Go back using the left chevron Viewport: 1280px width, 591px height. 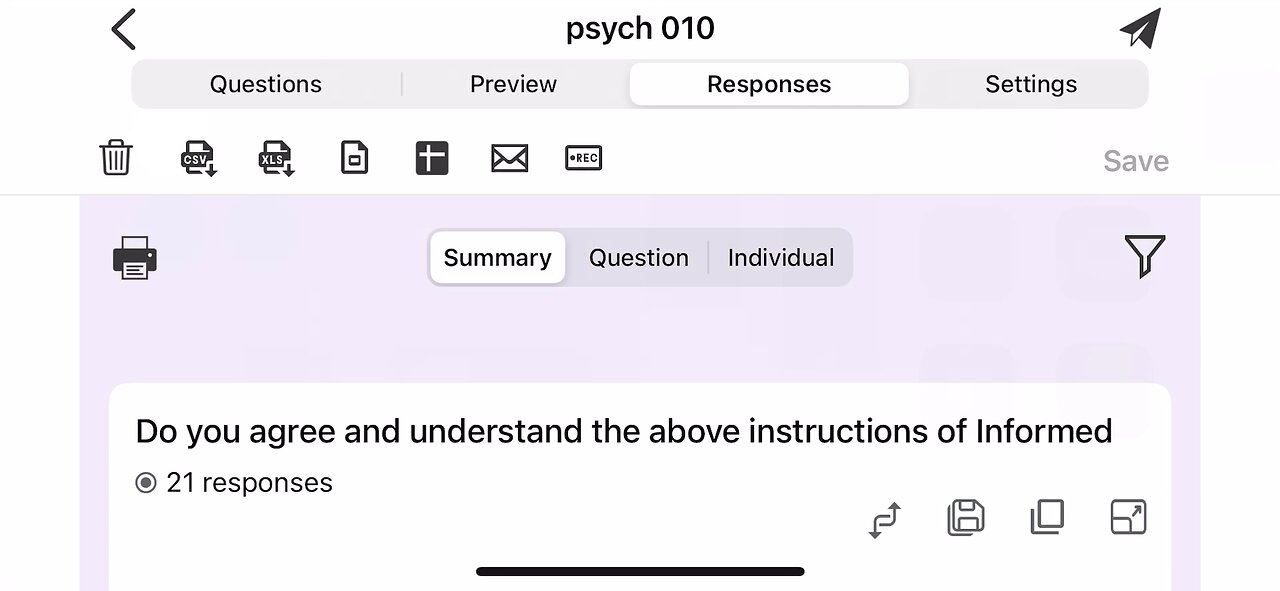[124, 29]
